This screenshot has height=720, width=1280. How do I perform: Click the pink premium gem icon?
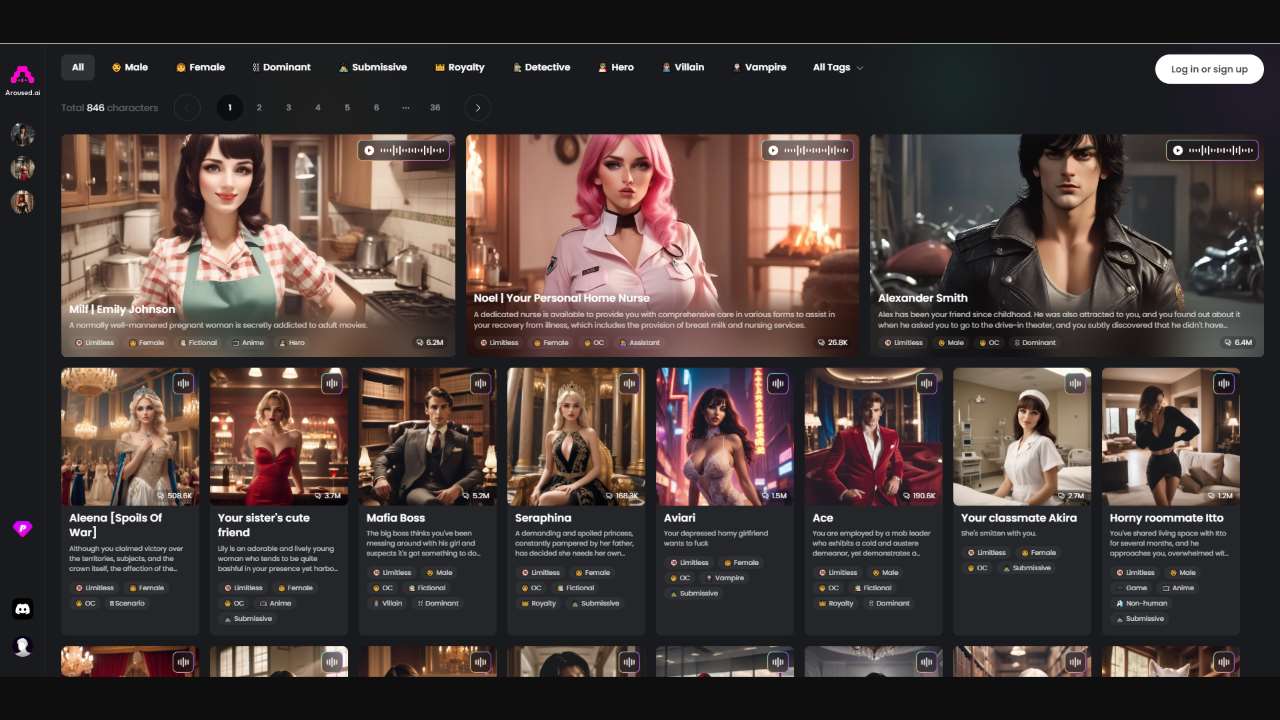point(22,529)
